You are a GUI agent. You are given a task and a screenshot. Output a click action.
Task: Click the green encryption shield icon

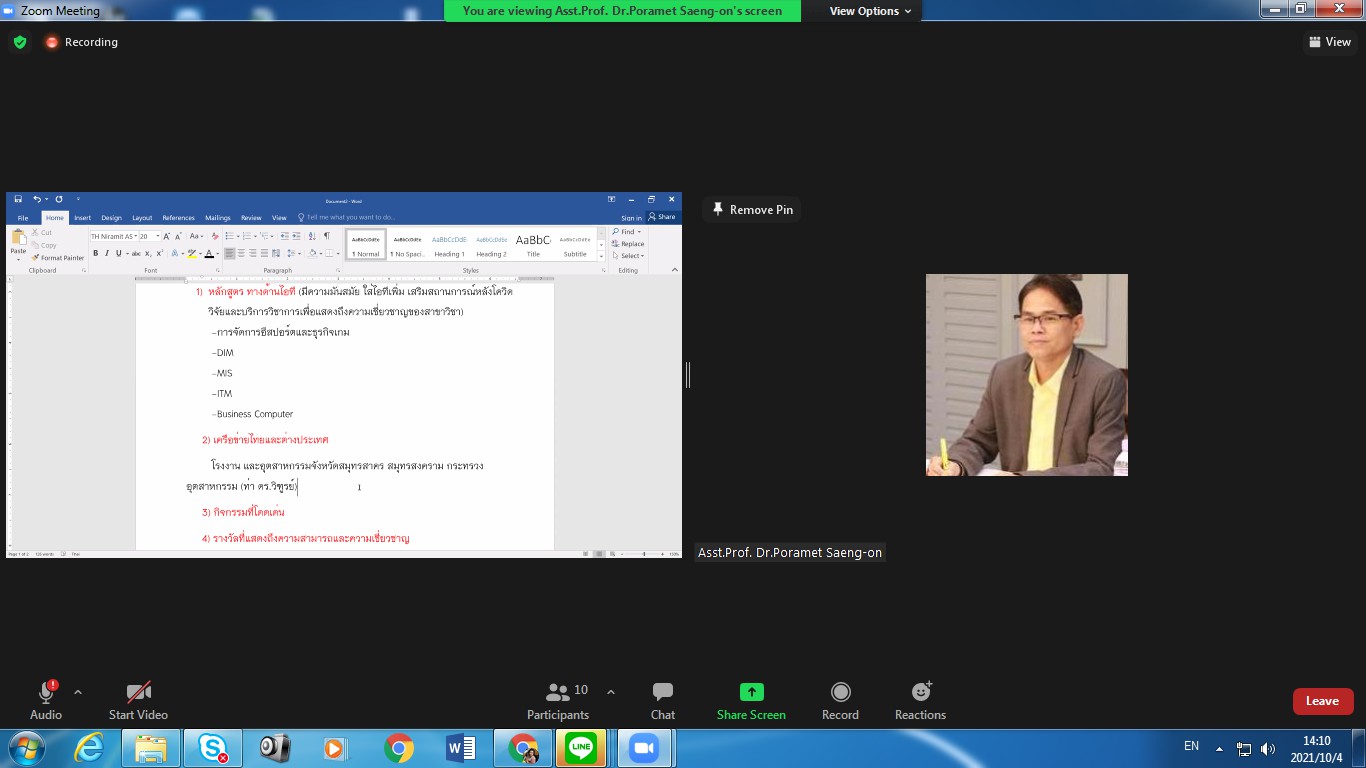click(x=20, y=42)
